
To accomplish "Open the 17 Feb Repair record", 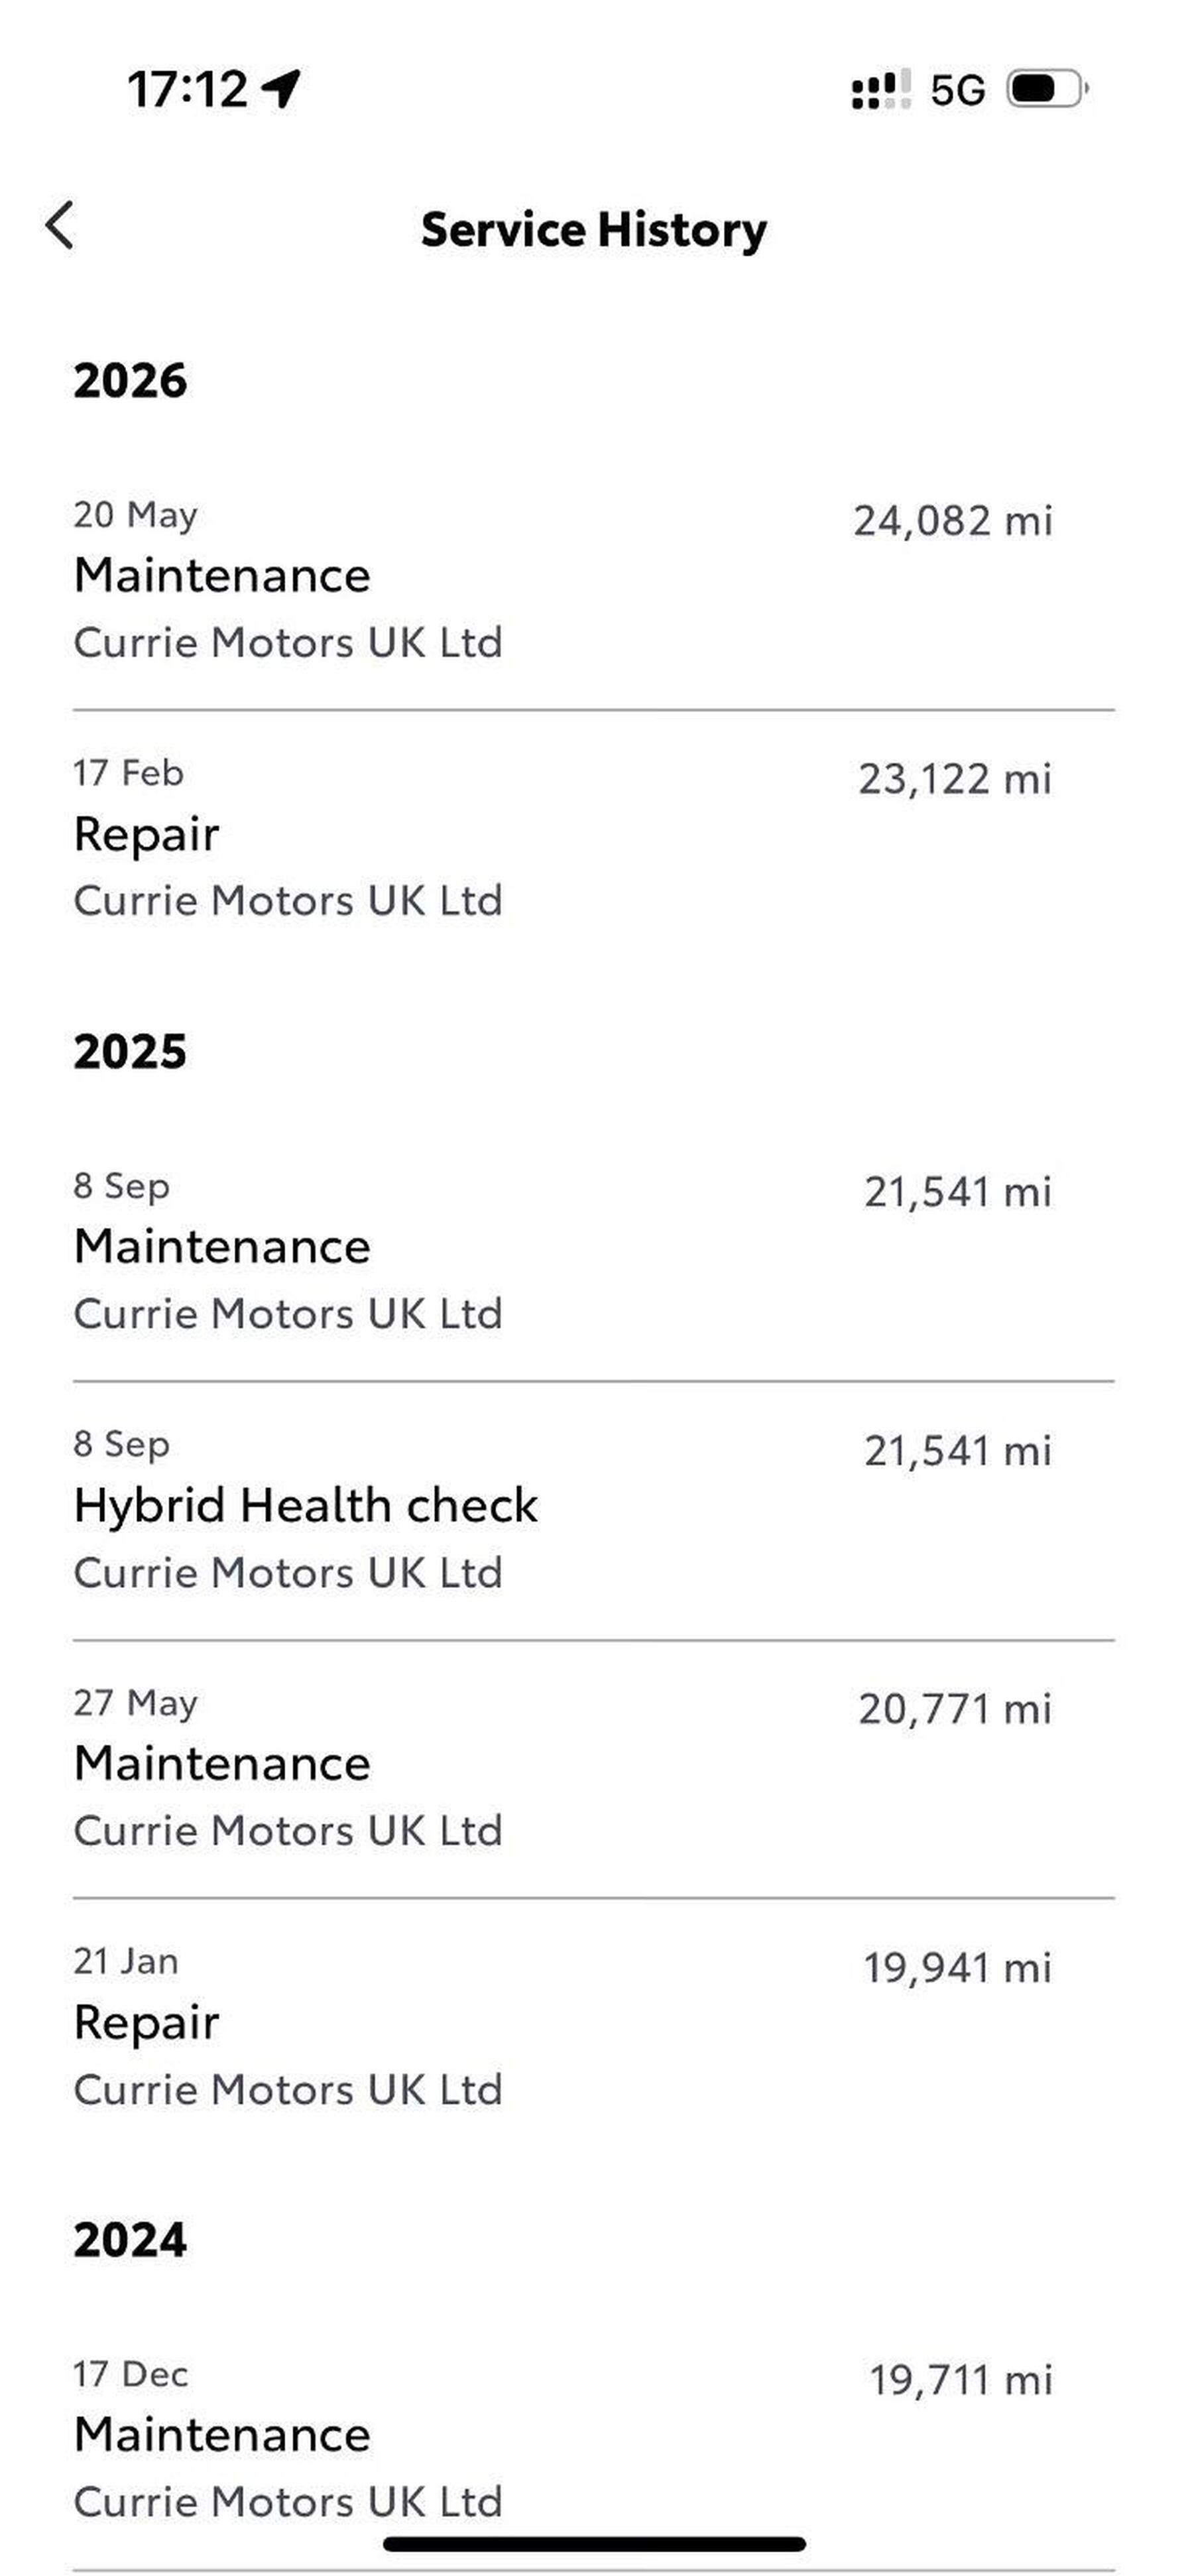I will tap(594, 838).
